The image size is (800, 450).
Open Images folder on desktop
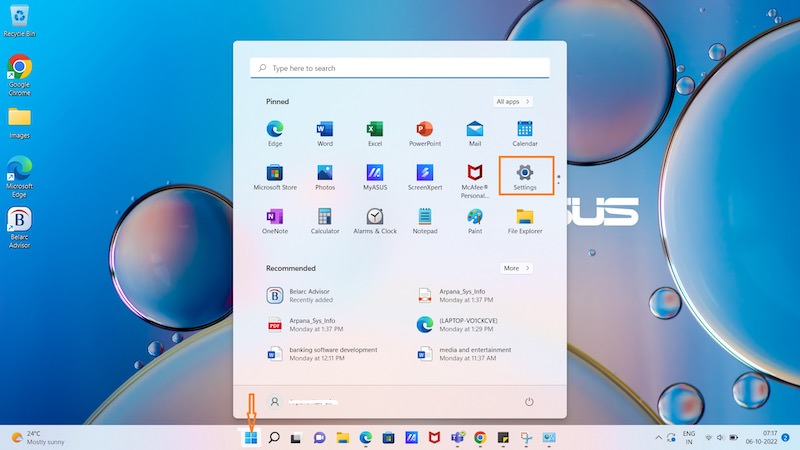pos(19,123)
